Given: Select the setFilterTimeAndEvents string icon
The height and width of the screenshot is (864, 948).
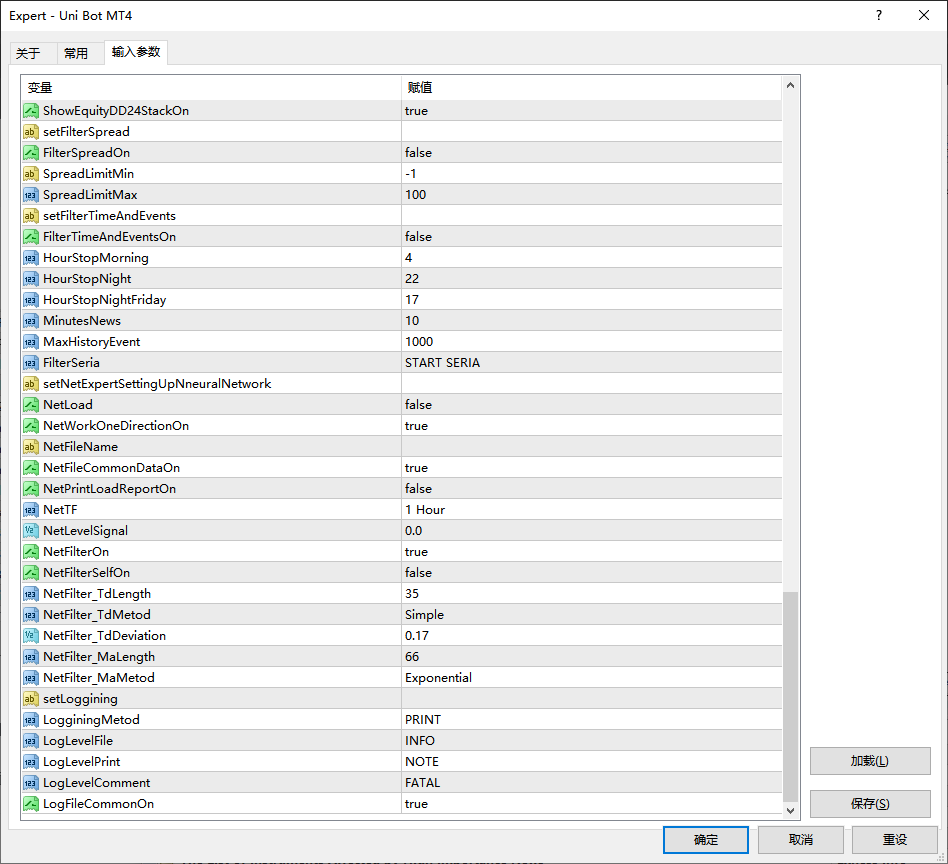Looking at the screenshot, I should (31, 216).
